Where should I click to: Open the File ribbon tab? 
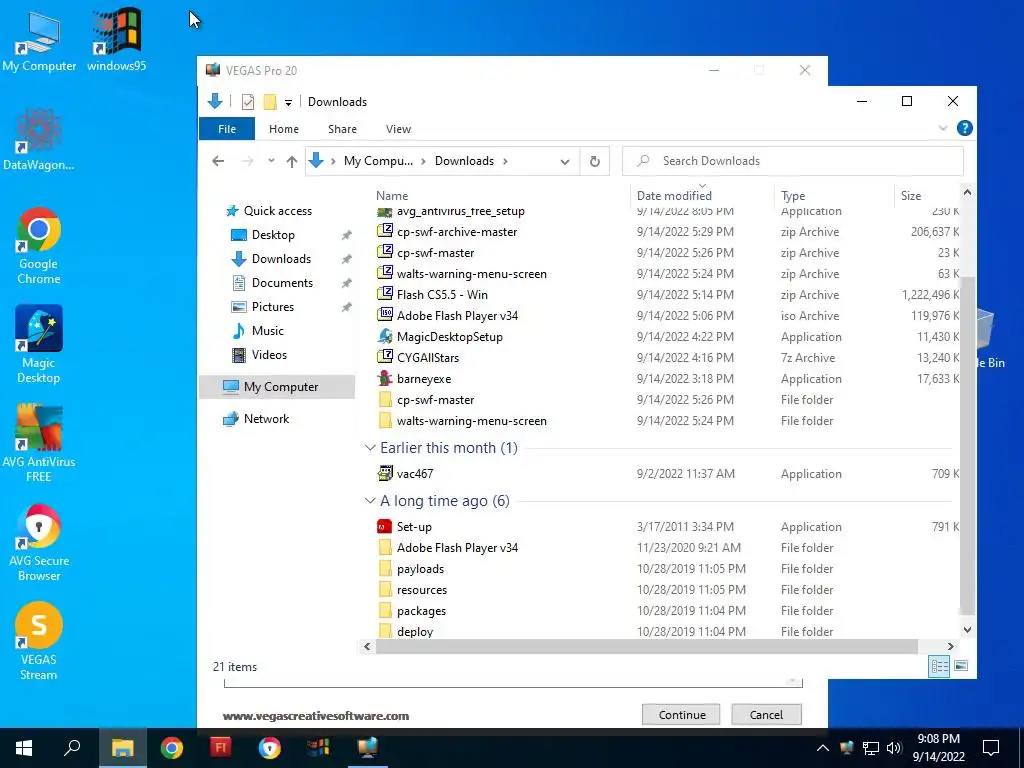coord(227,129)
